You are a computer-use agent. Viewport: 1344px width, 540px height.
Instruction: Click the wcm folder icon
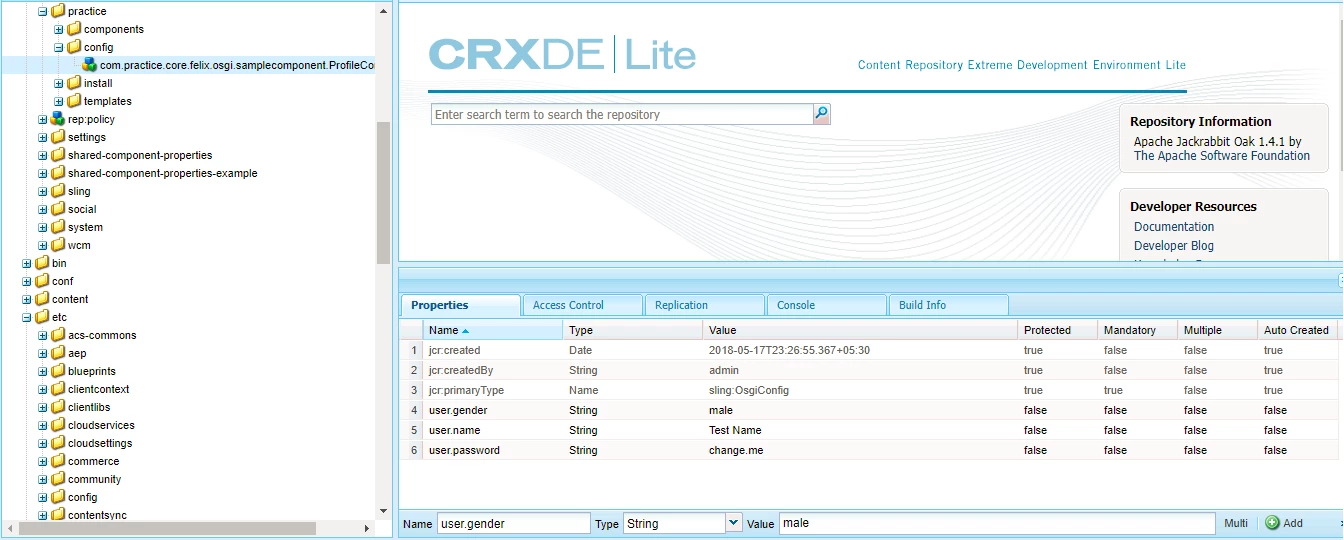[x=58, y=245]
